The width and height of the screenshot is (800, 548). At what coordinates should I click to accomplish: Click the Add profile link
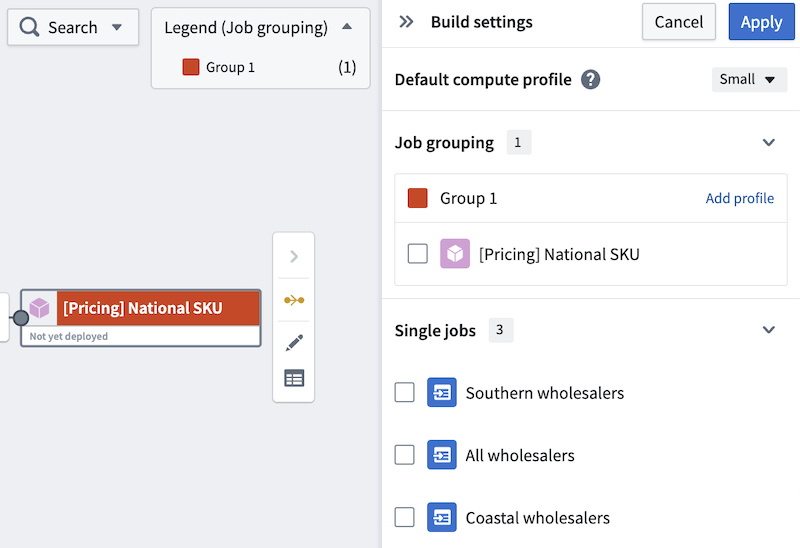point(739,198)
